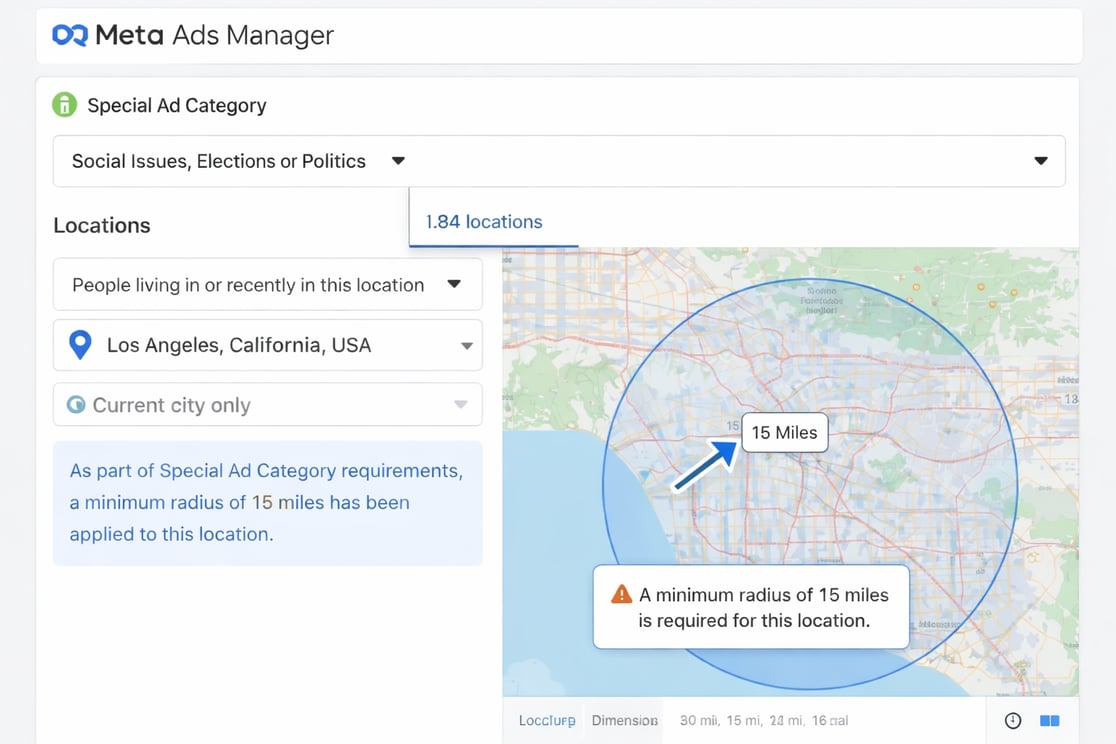Click the Meta infinity logo
Image resolution: width=1116 pixels, height=744 pixels.
click(70, 36)
